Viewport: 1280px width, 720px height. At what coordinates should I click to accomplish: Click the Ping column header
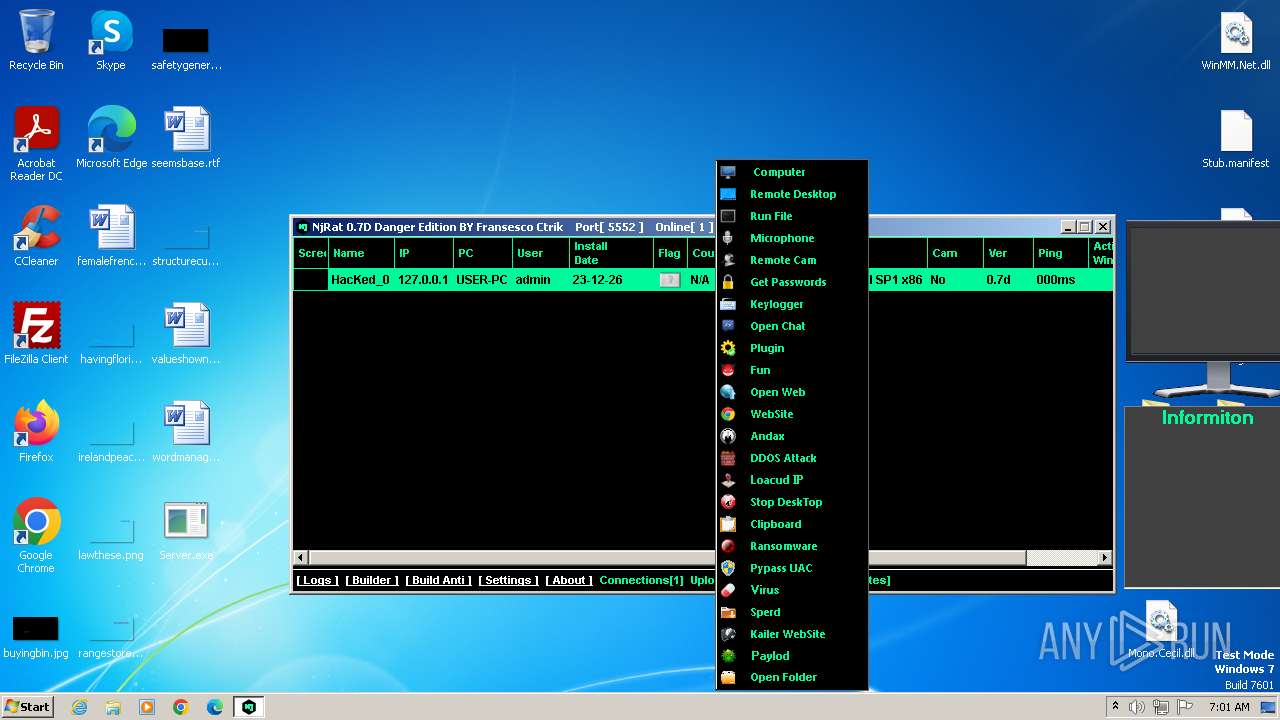click(x=1061, y=253)
